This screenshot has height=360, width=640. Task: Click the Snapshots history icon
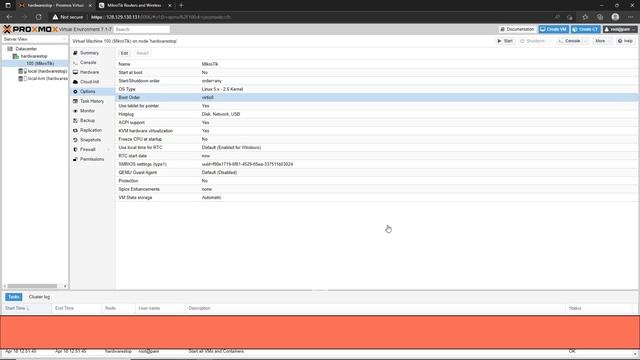75,140
